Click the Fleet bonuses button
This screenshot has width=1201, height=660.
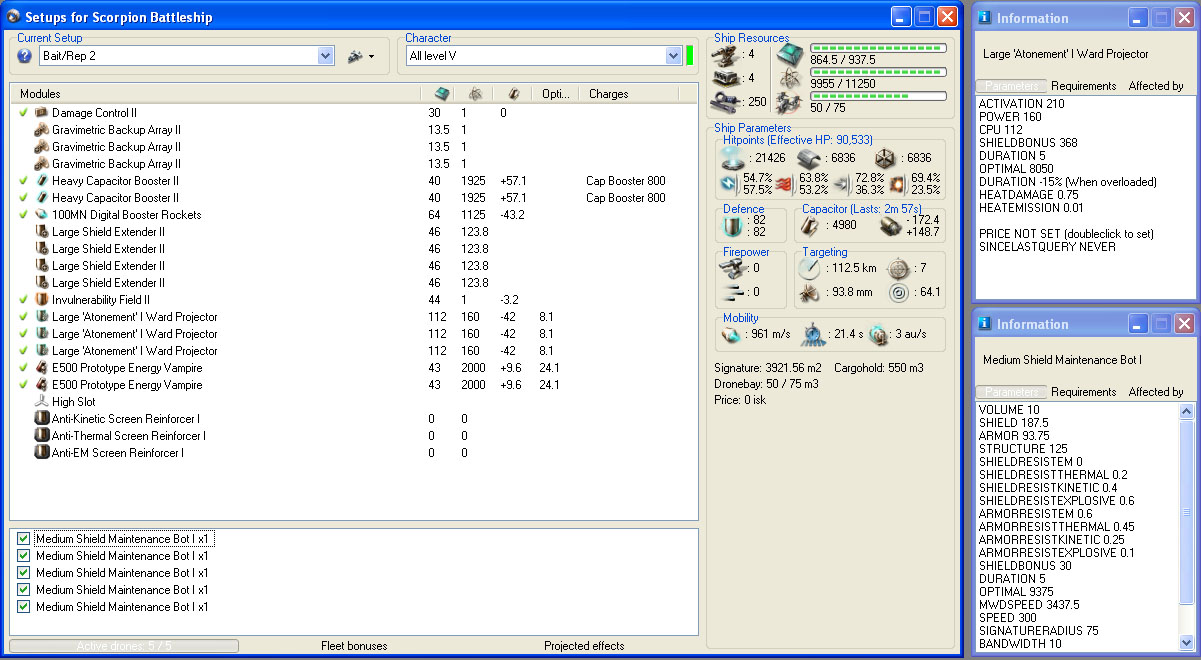click(353, 646)
